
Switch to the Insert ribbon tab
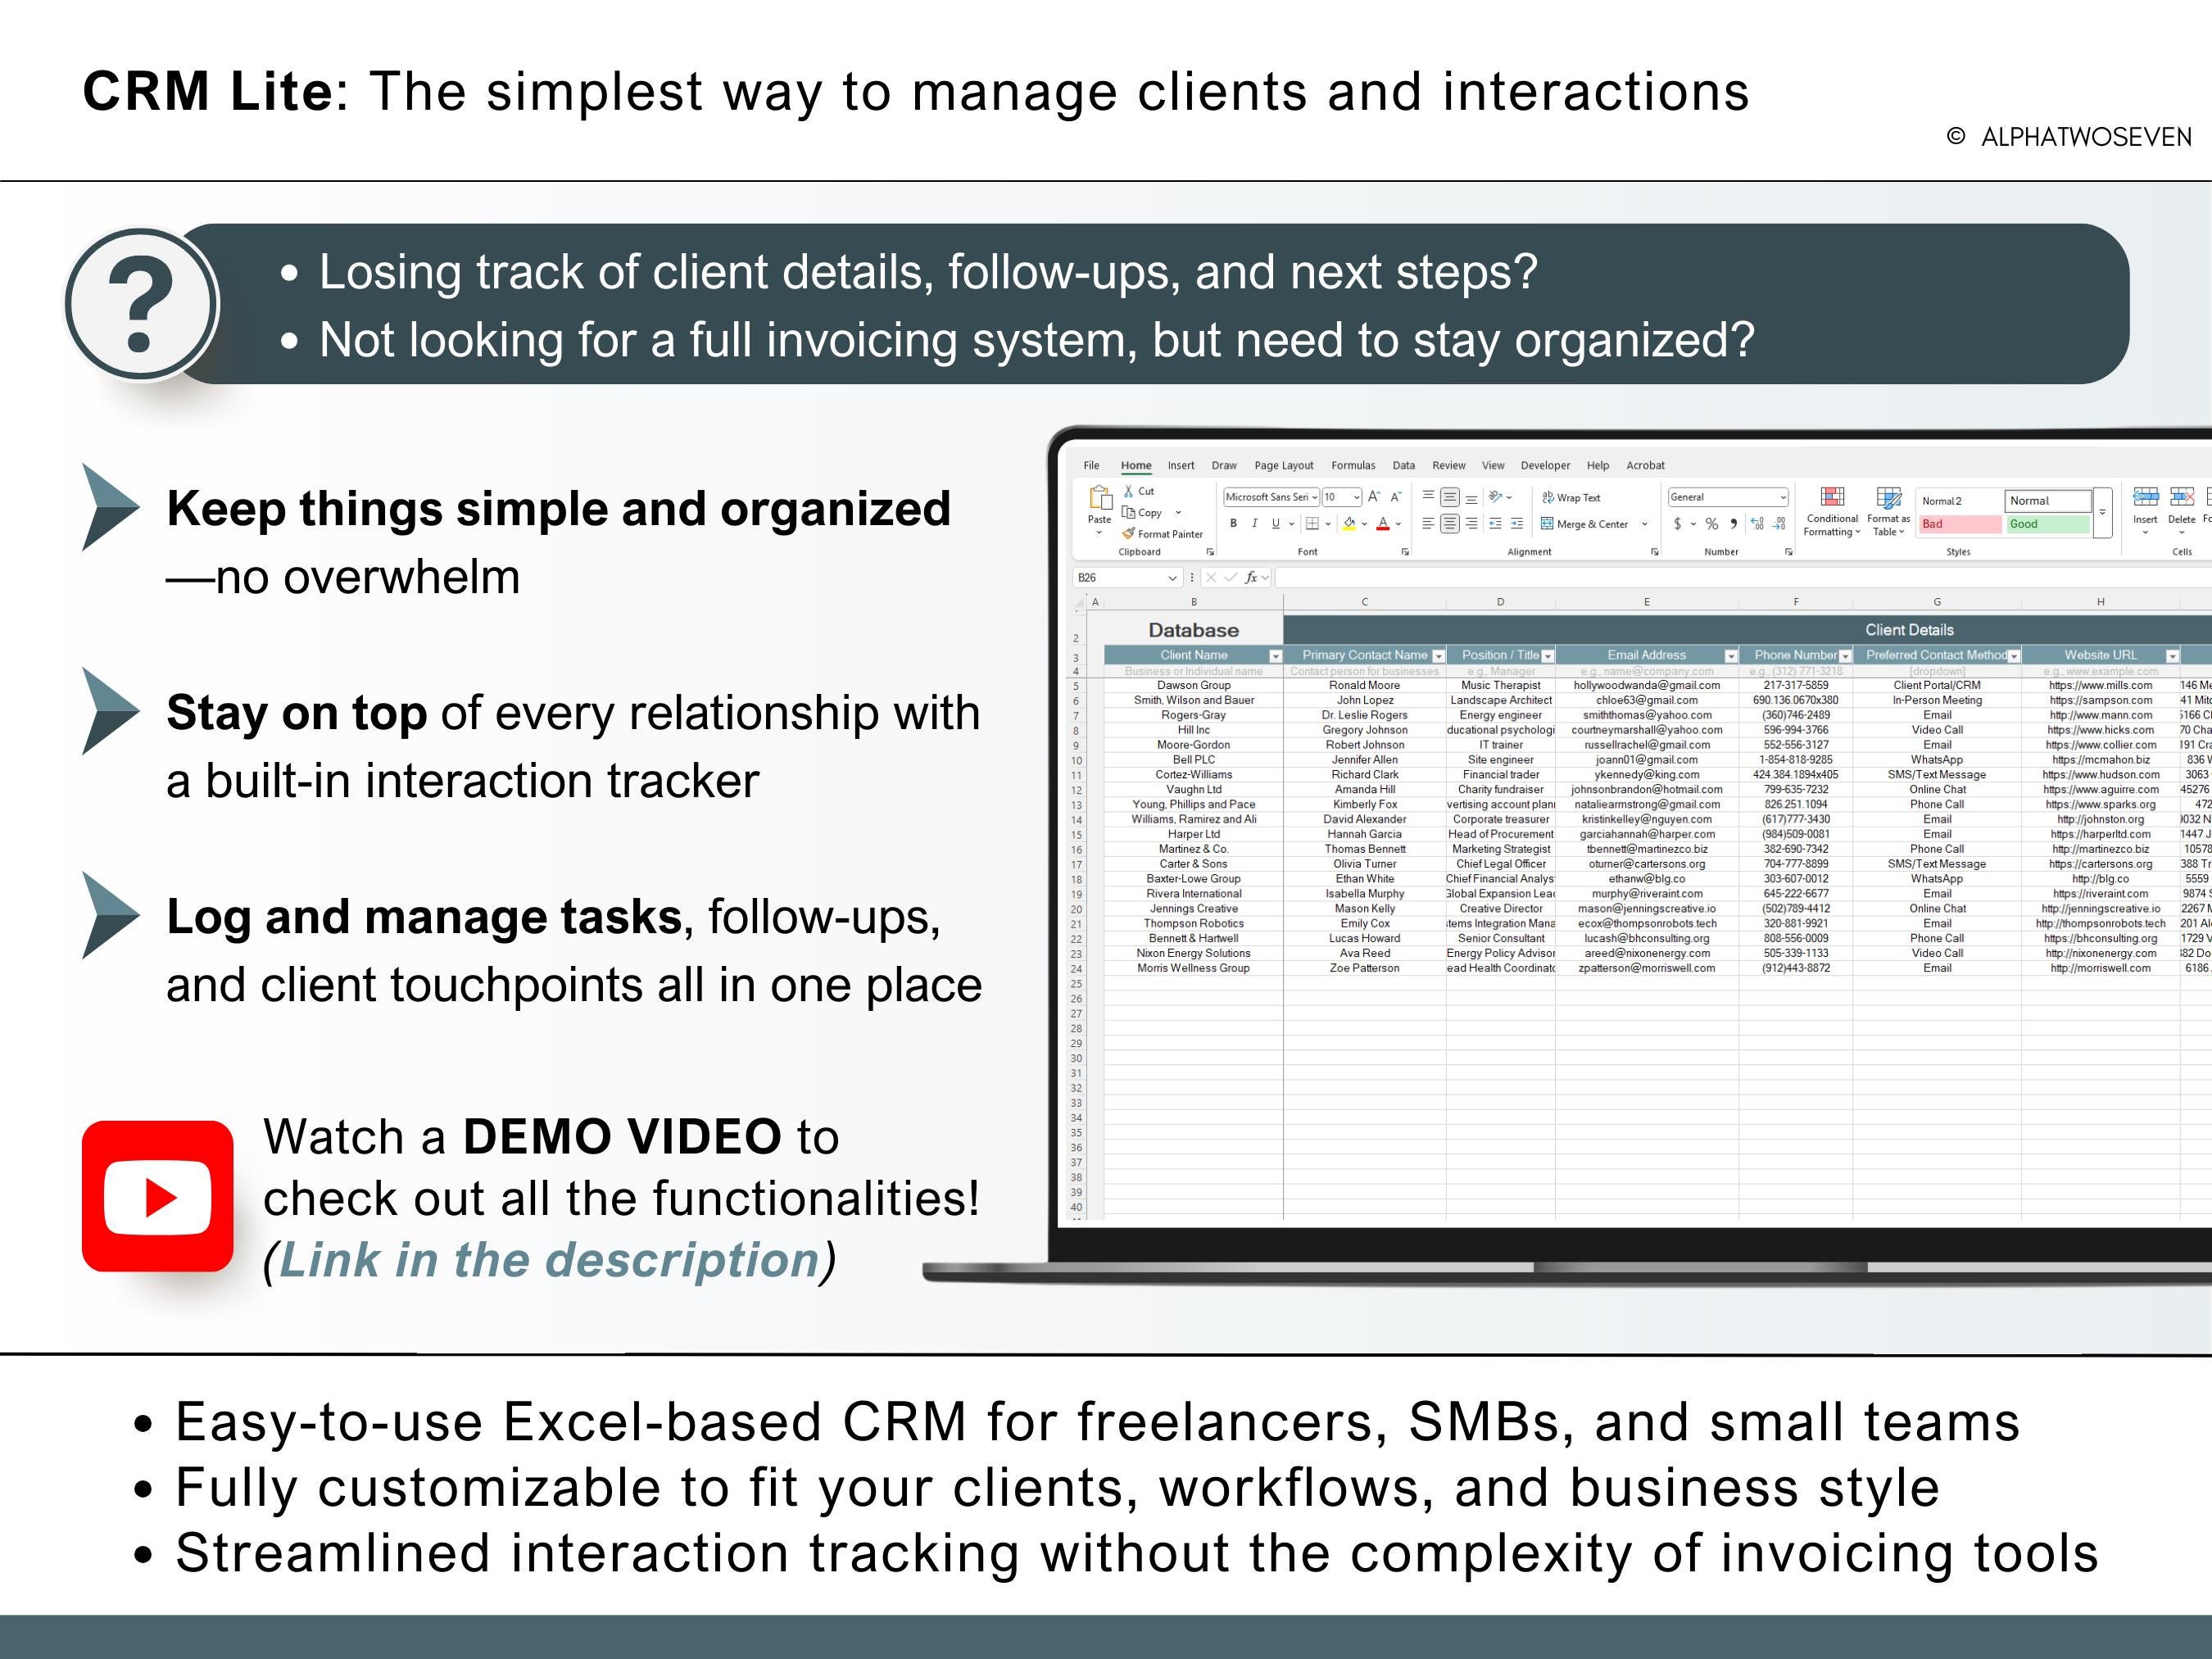tap(1181, 465)
